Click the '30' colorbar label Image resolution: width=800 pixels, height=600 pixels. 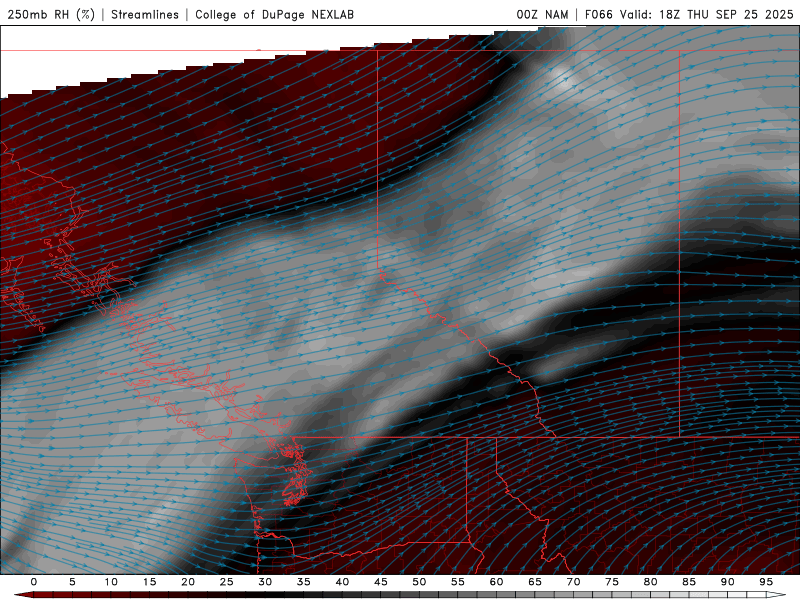(x=265, y=582)
